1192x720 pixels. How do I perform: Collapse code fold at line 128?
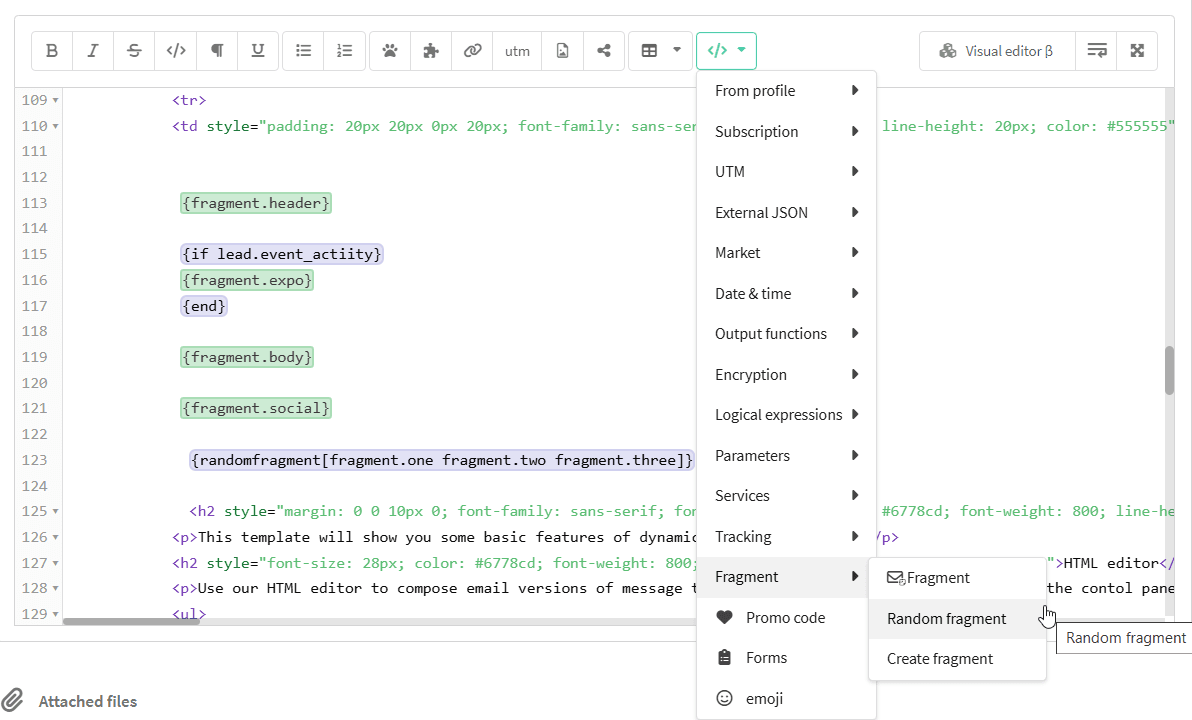point(55,588)
